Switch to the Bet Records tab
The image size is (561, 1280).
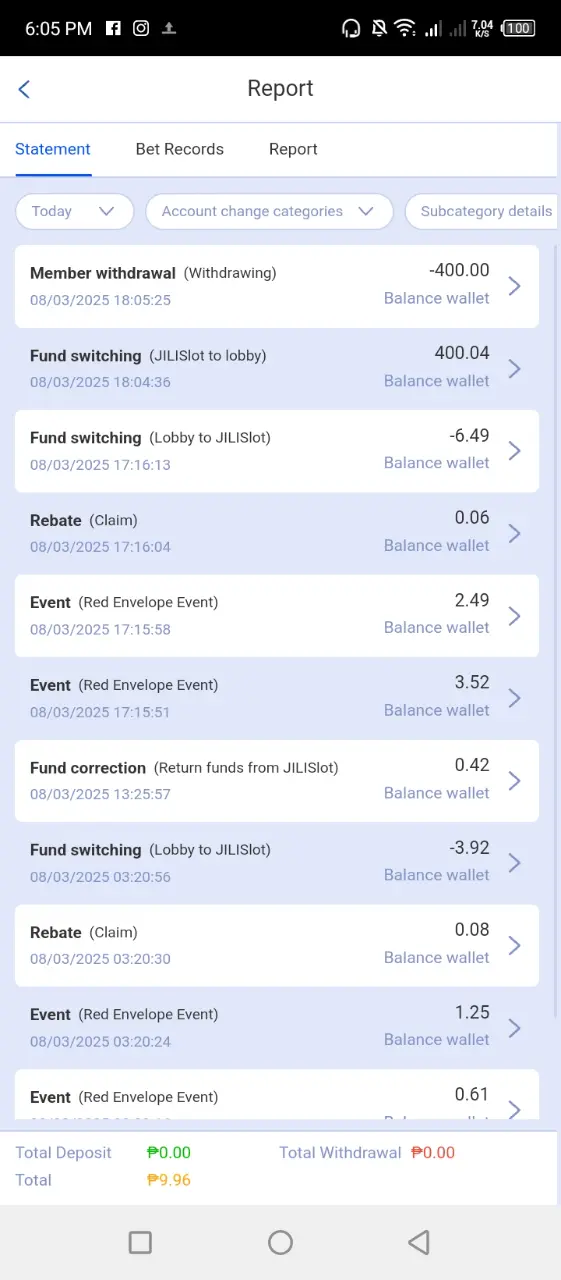(x=180, y=149)
